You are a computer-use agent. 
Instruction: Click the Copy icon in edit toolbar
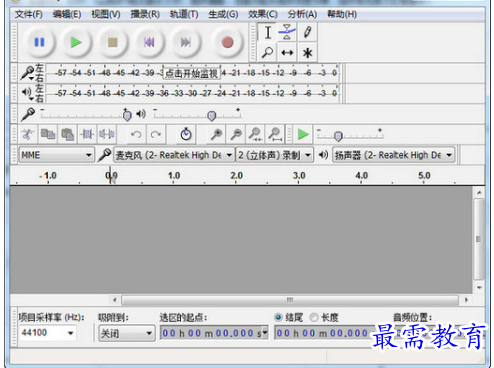[x=48, y=134]
